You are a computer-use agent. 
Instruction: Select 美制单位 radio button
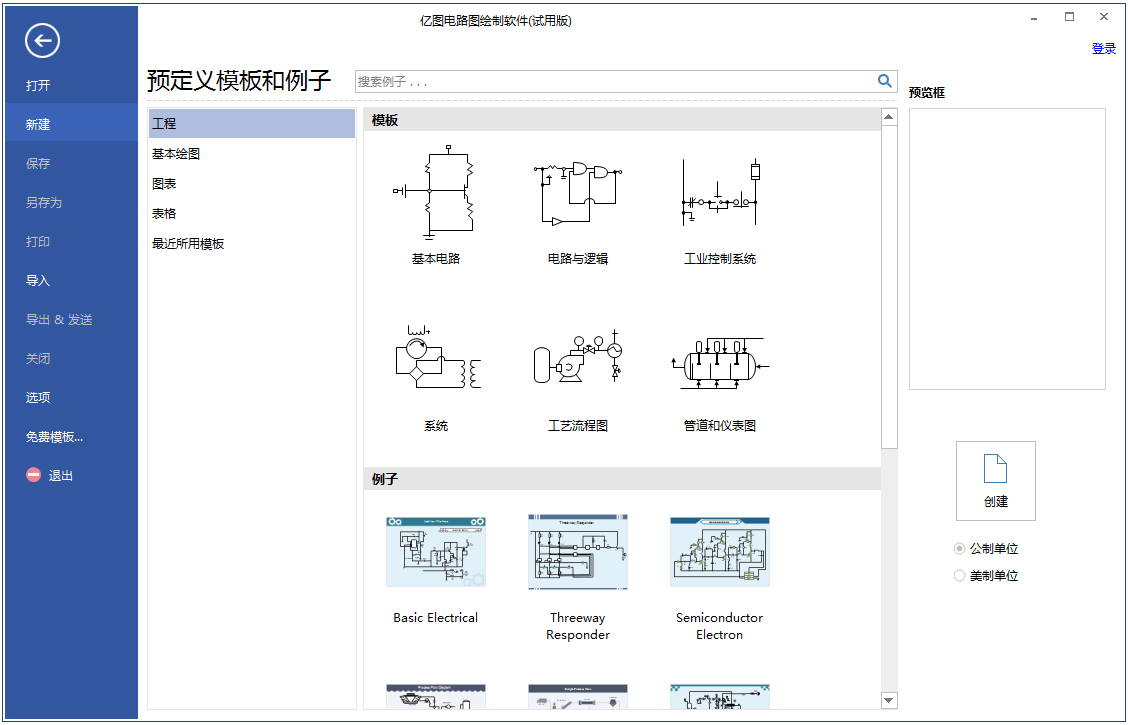coord(959,575)
